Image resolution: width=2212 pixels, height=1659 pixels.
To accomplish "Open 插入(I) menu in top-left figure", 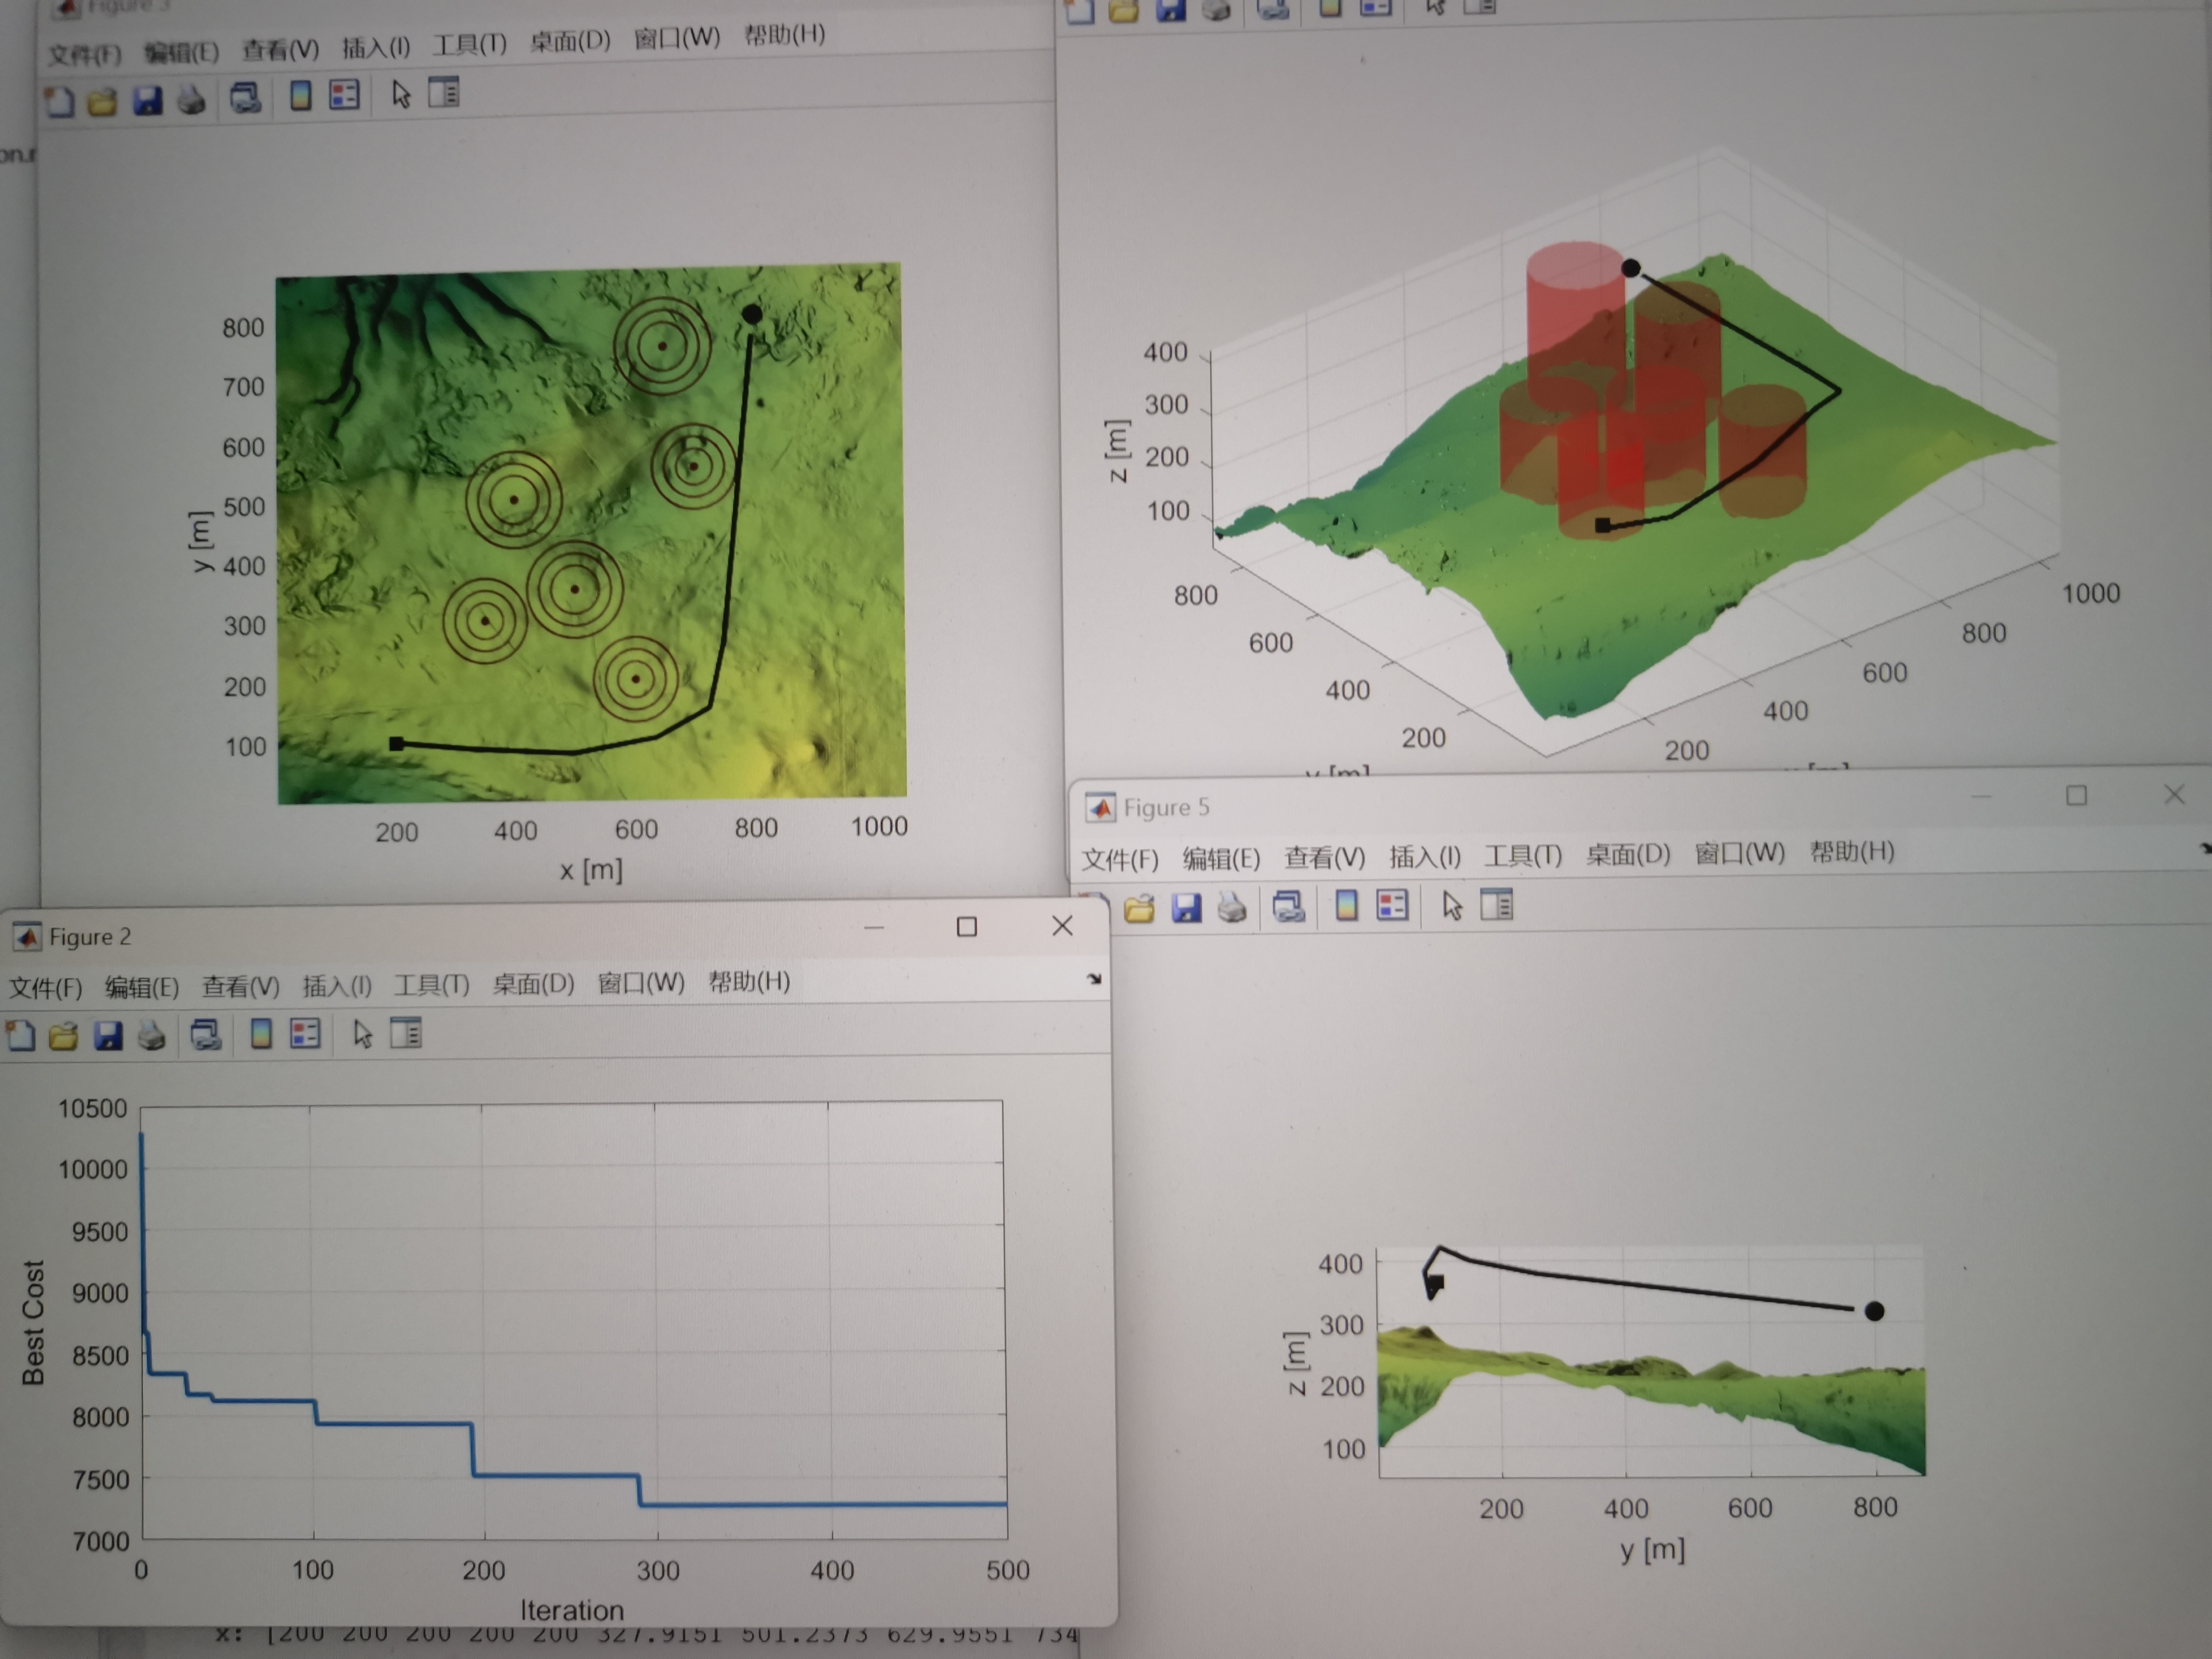I will tap(376, 47).
